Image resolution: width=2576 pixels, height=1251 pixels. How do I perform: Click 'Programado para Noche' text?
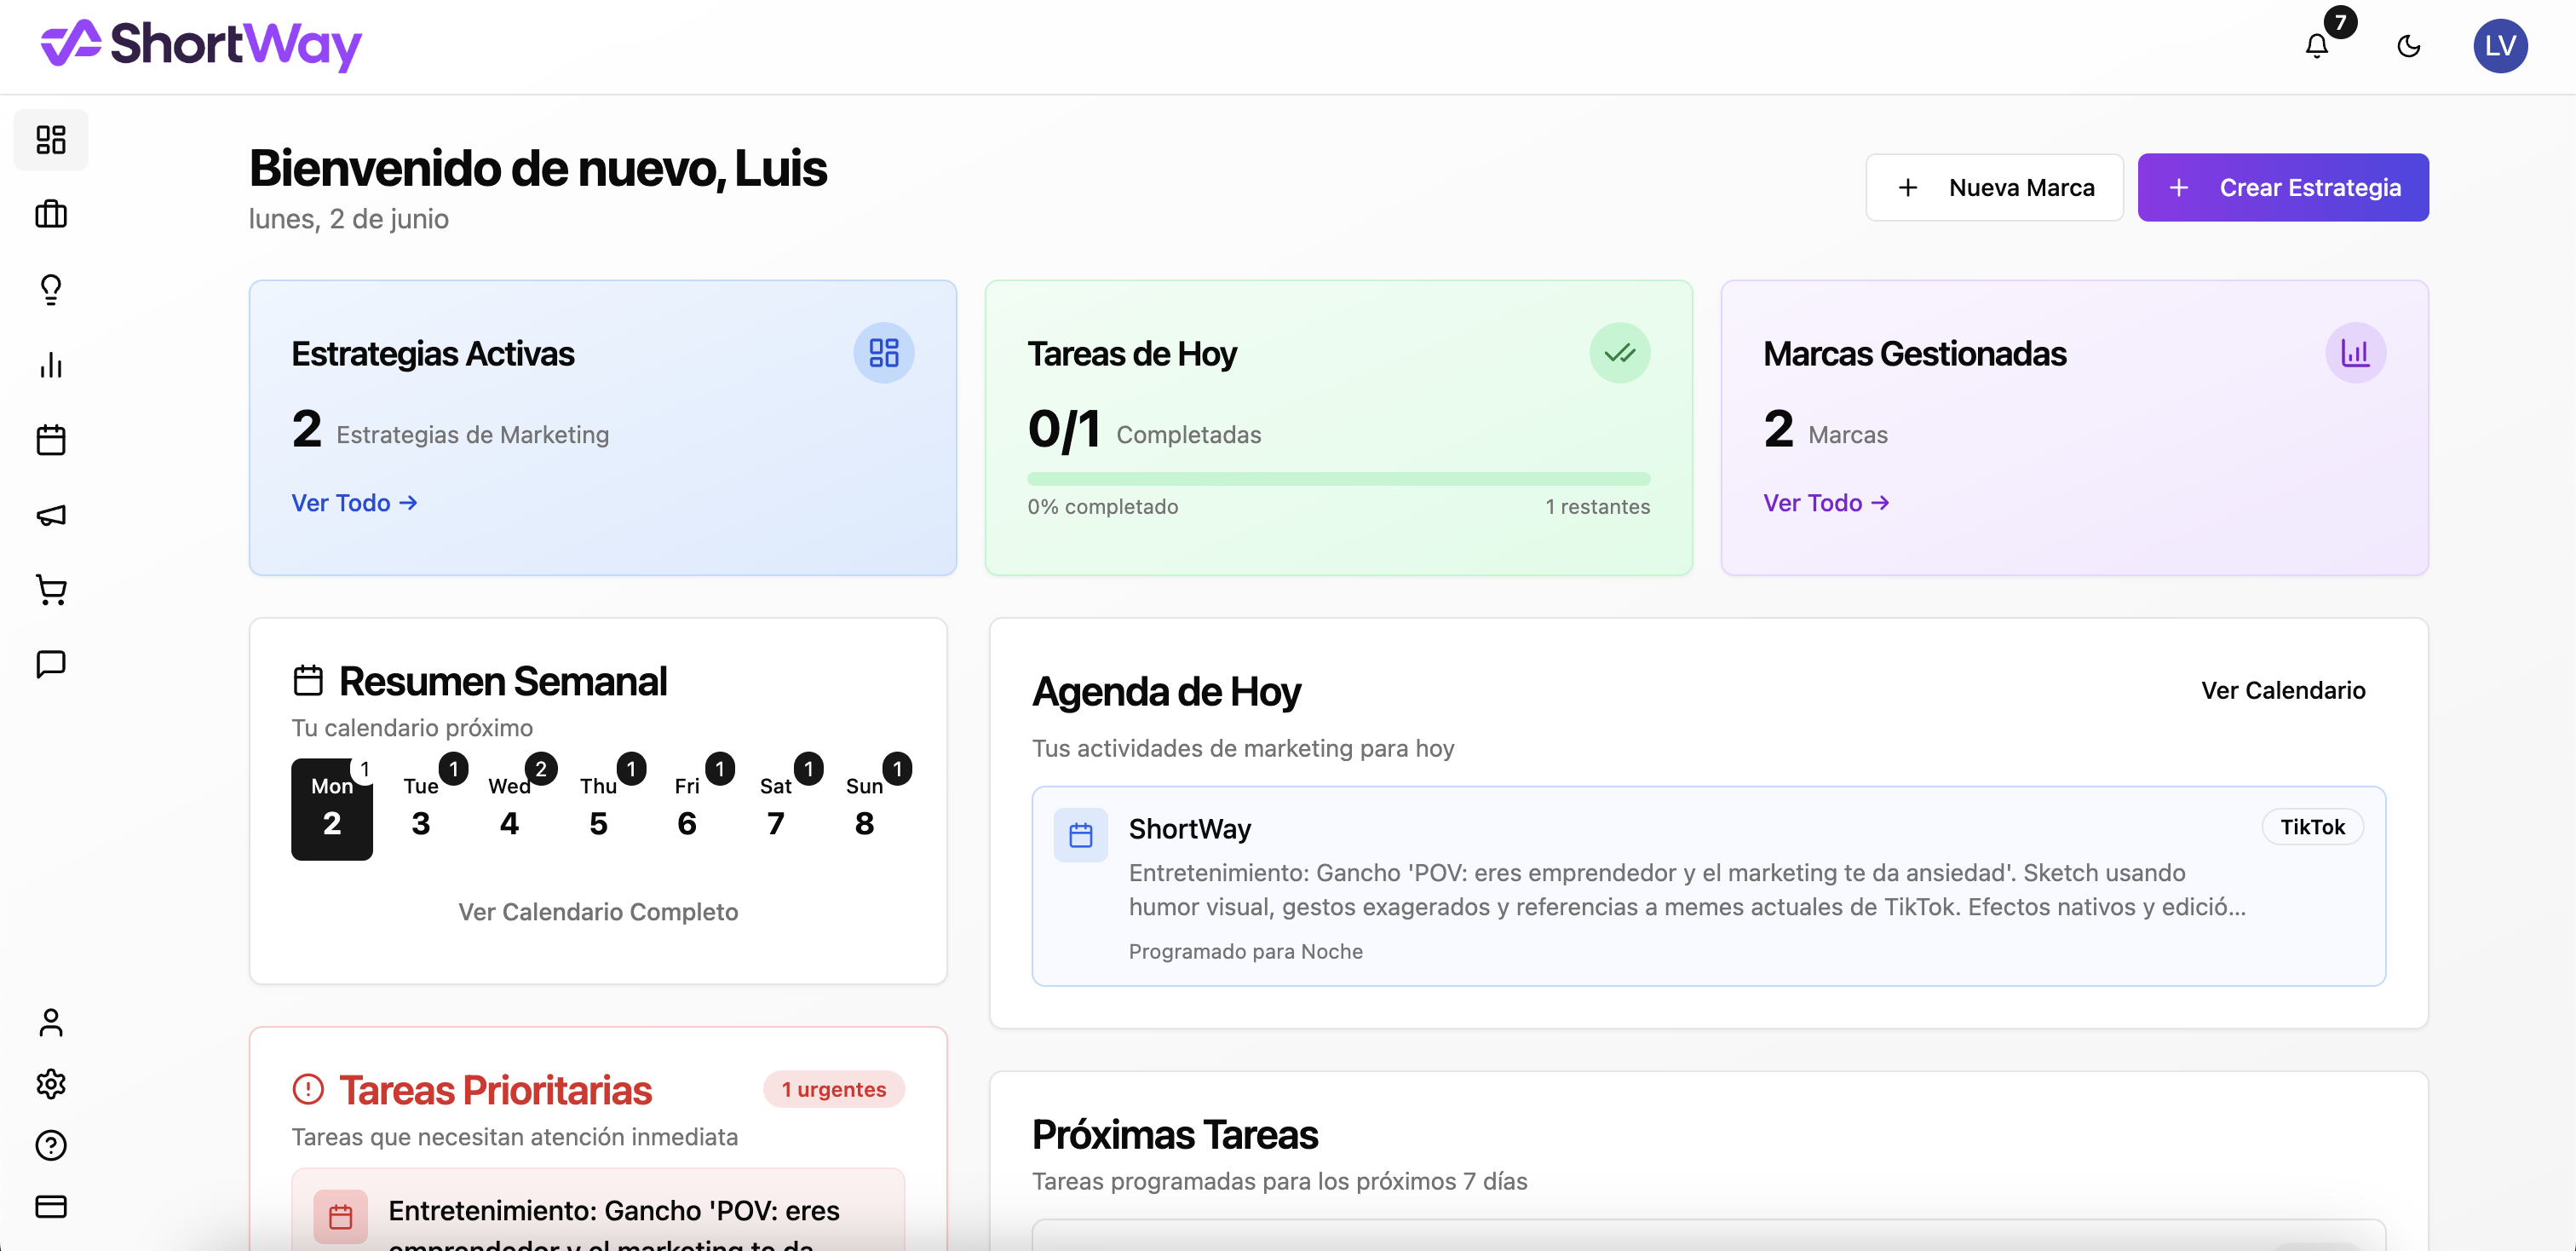1245,950
